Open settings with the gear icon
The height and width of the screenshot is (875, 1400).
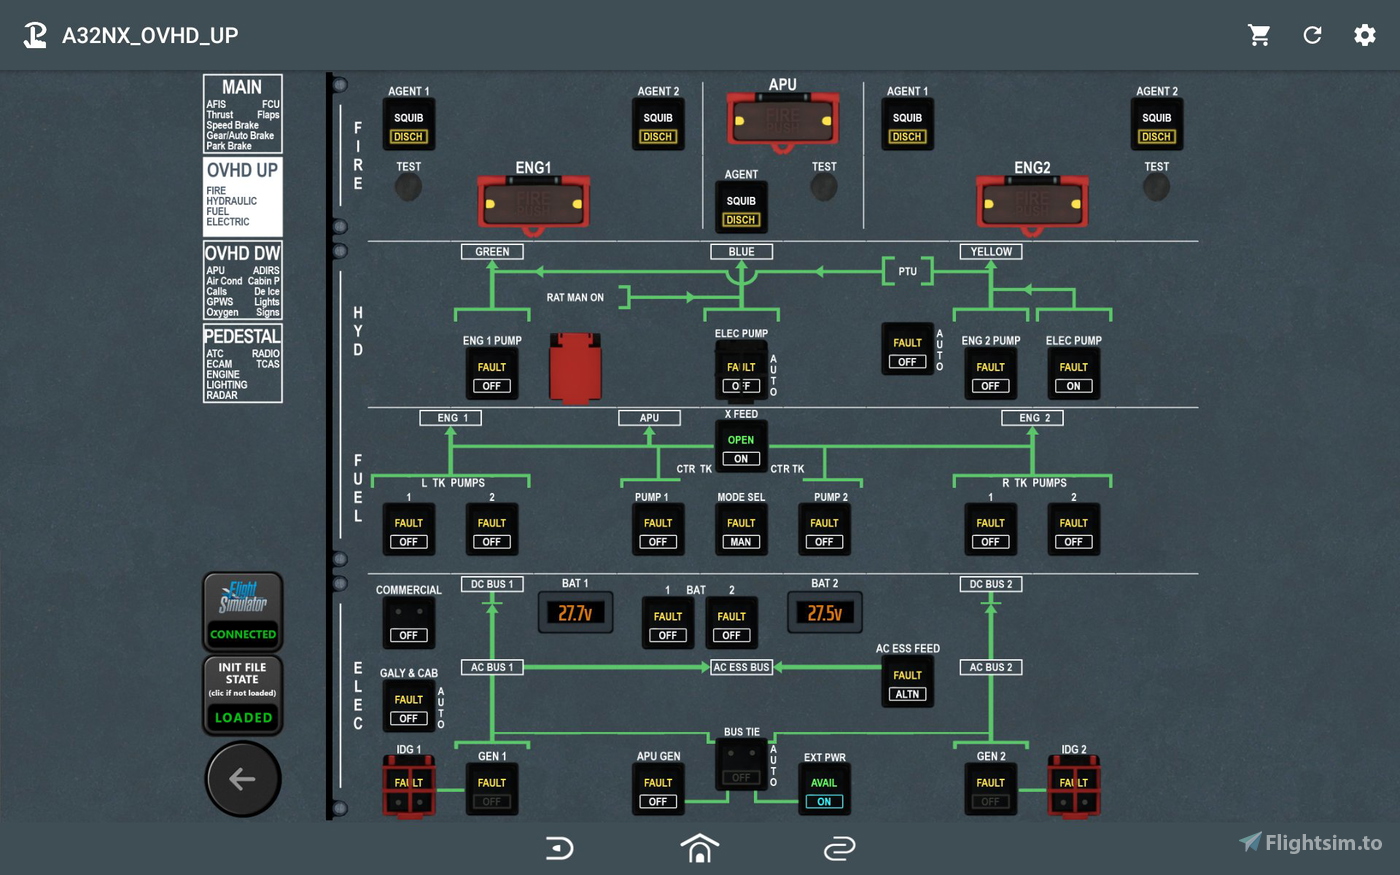click(1365, 35)
